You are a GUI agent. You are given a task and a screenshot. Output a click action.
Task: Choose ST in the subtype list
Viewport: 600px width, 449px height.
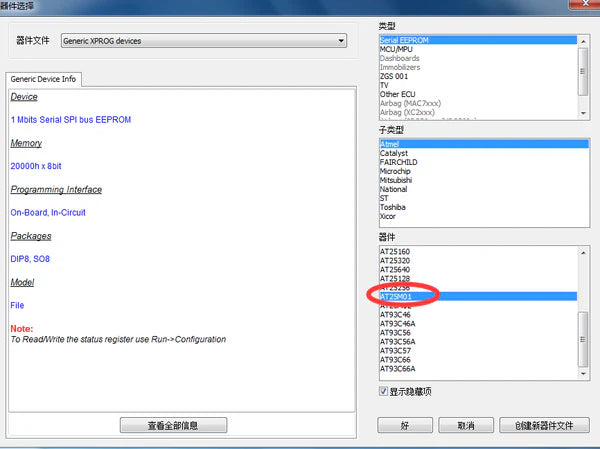[x=384, y=198]
